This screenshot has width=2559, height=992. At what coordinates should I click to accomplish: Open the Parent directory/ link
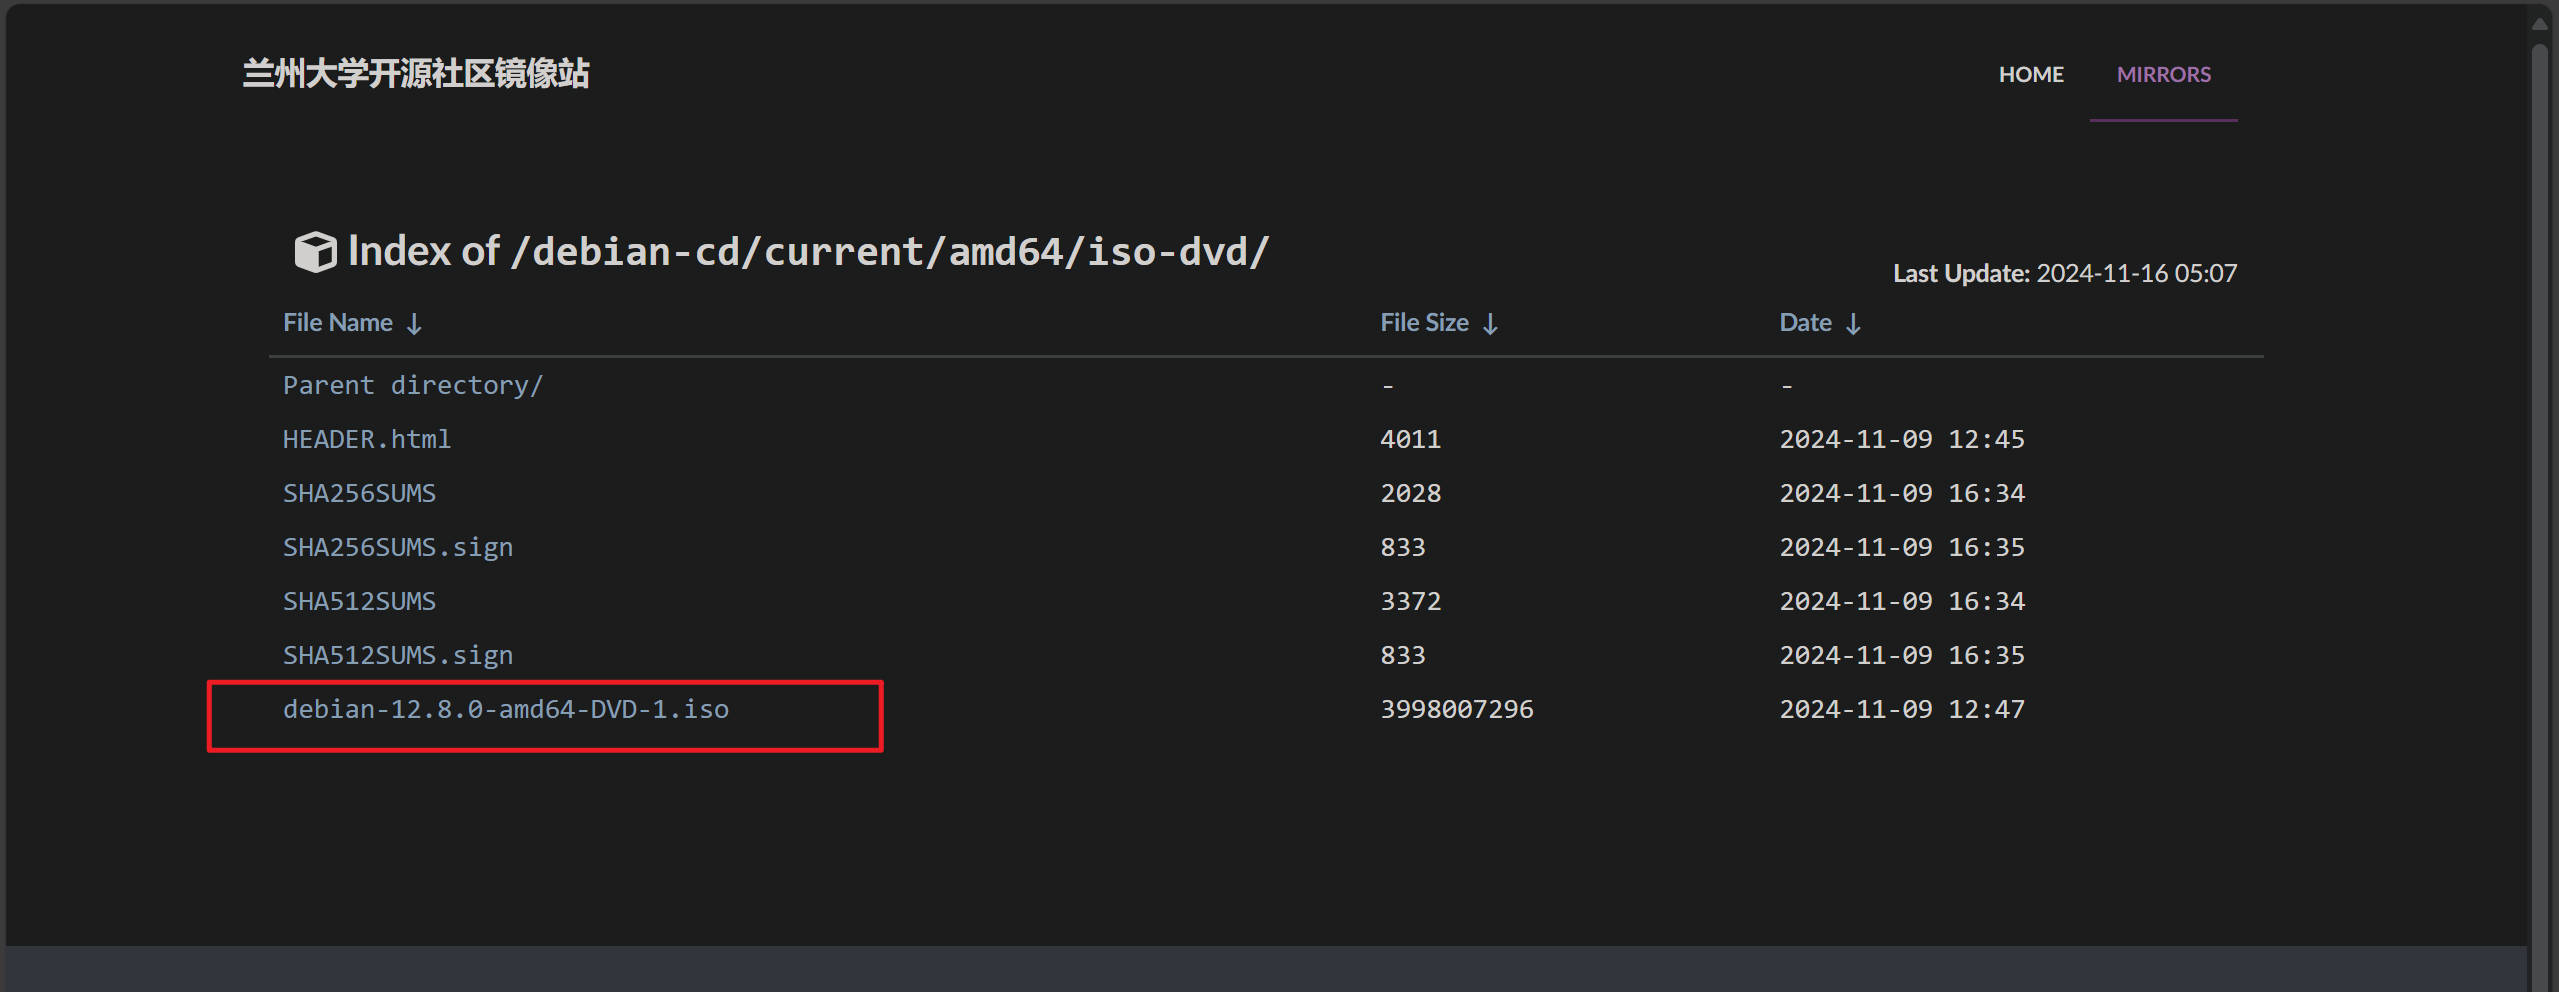tap(413, 385)
